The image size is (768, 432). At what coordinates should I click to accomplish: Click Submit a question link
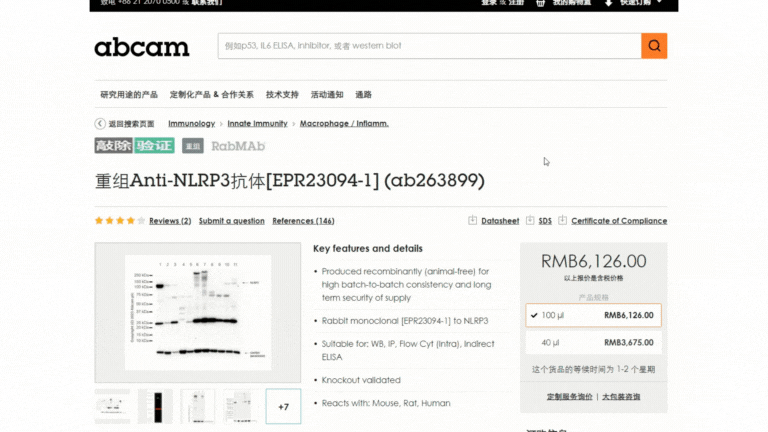coord(232,221)
